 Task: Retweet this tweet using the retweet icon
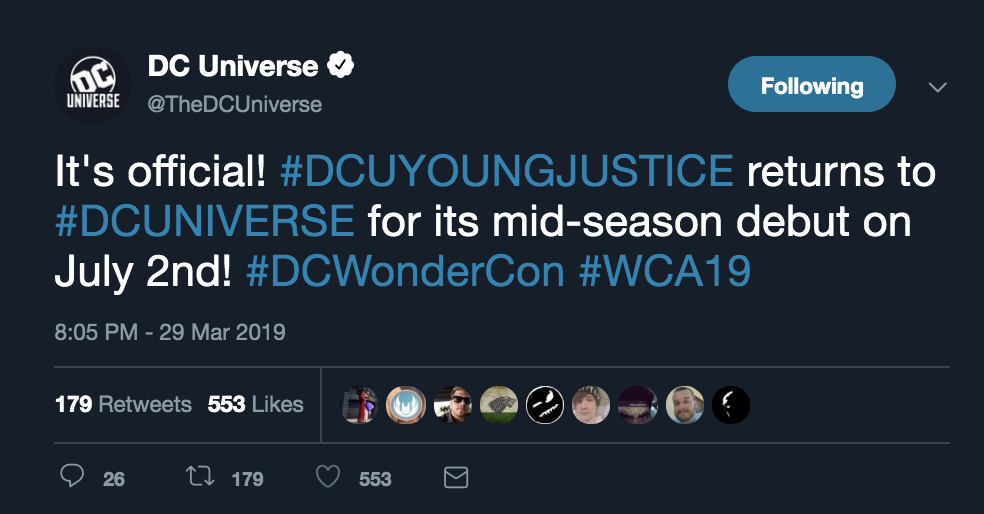pos(198,477)
